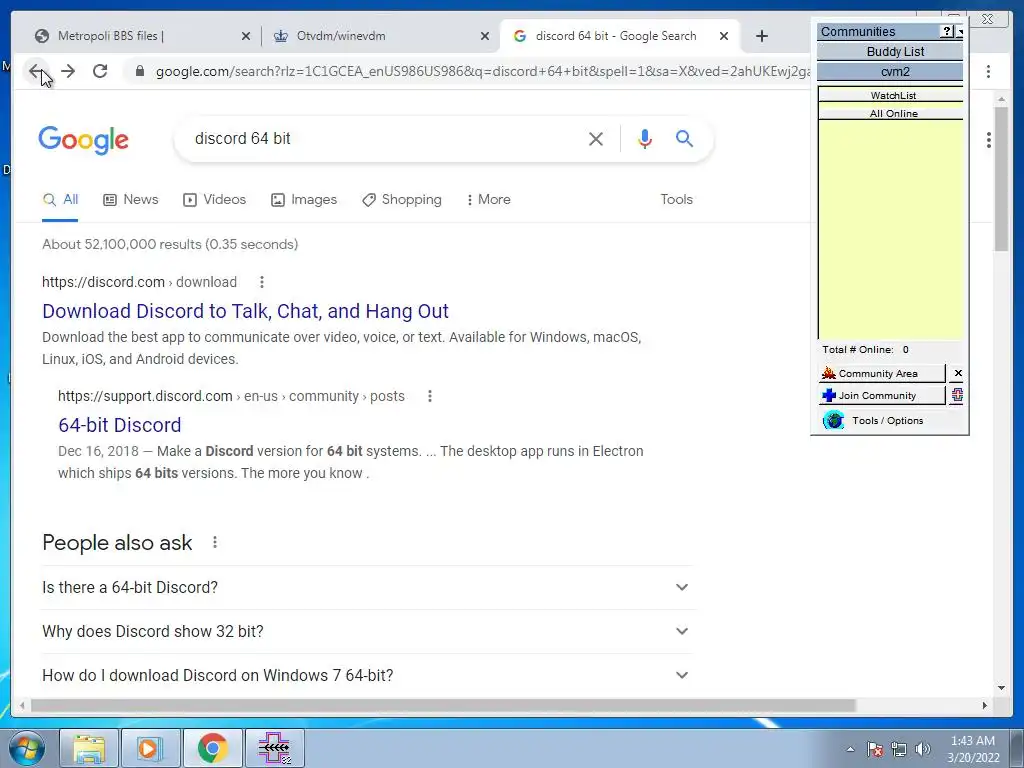Click the Chrome address bar URL
The width and height of the screenshot is (1024, 768).
click(482, 71)
